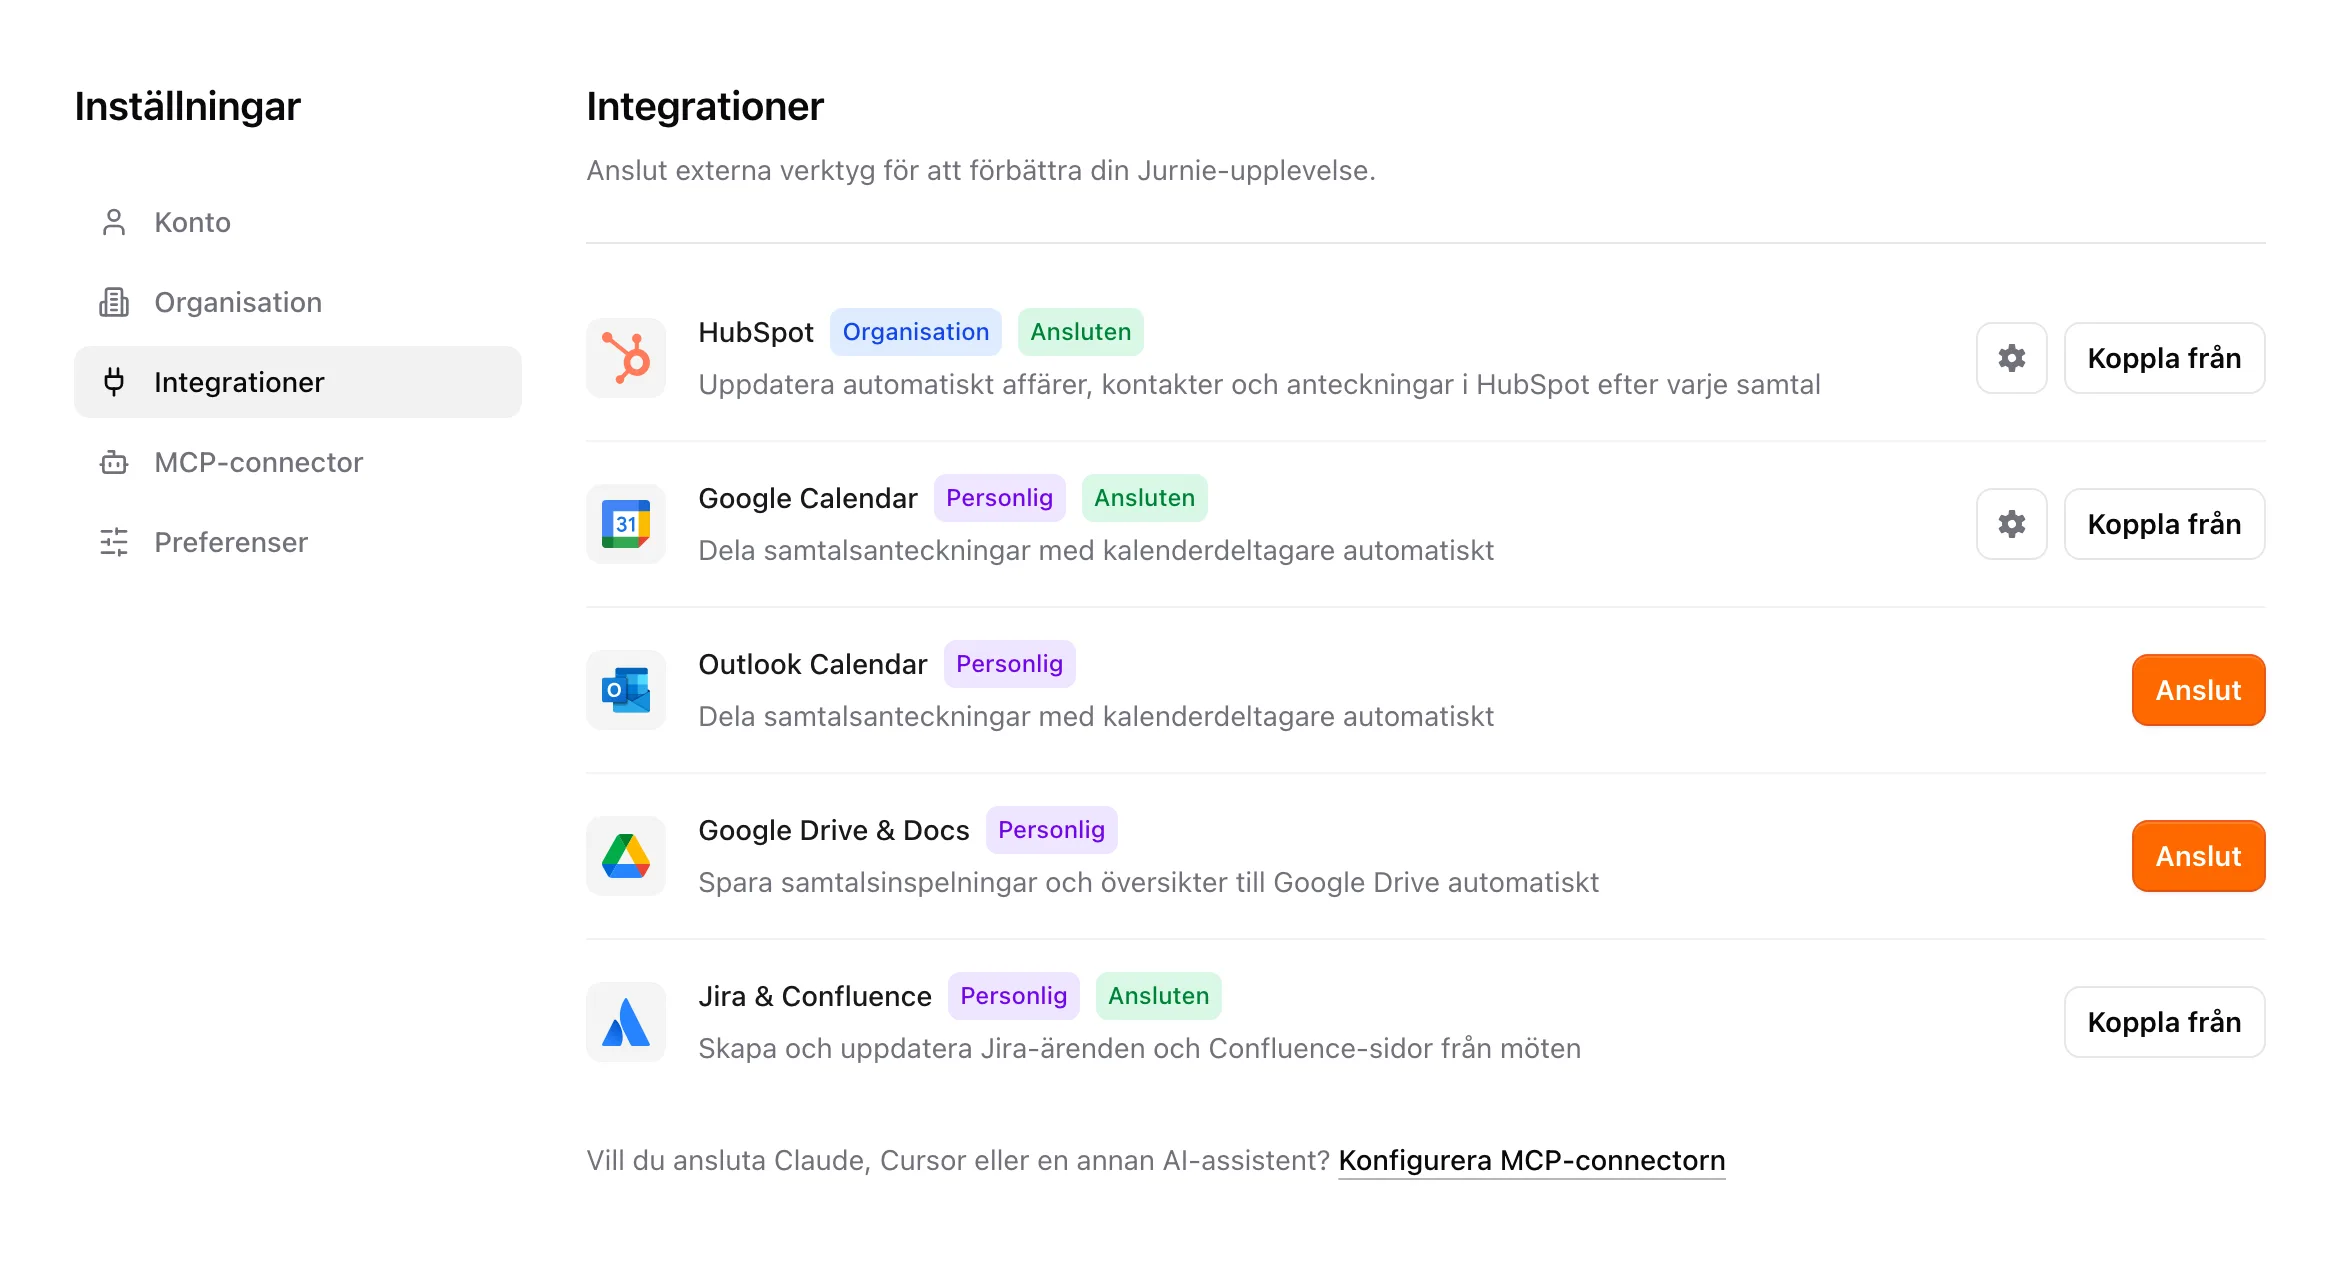Open Google Calendar settings gear
Screen dimensions: 2340x1264
(x=2011, y=524)
